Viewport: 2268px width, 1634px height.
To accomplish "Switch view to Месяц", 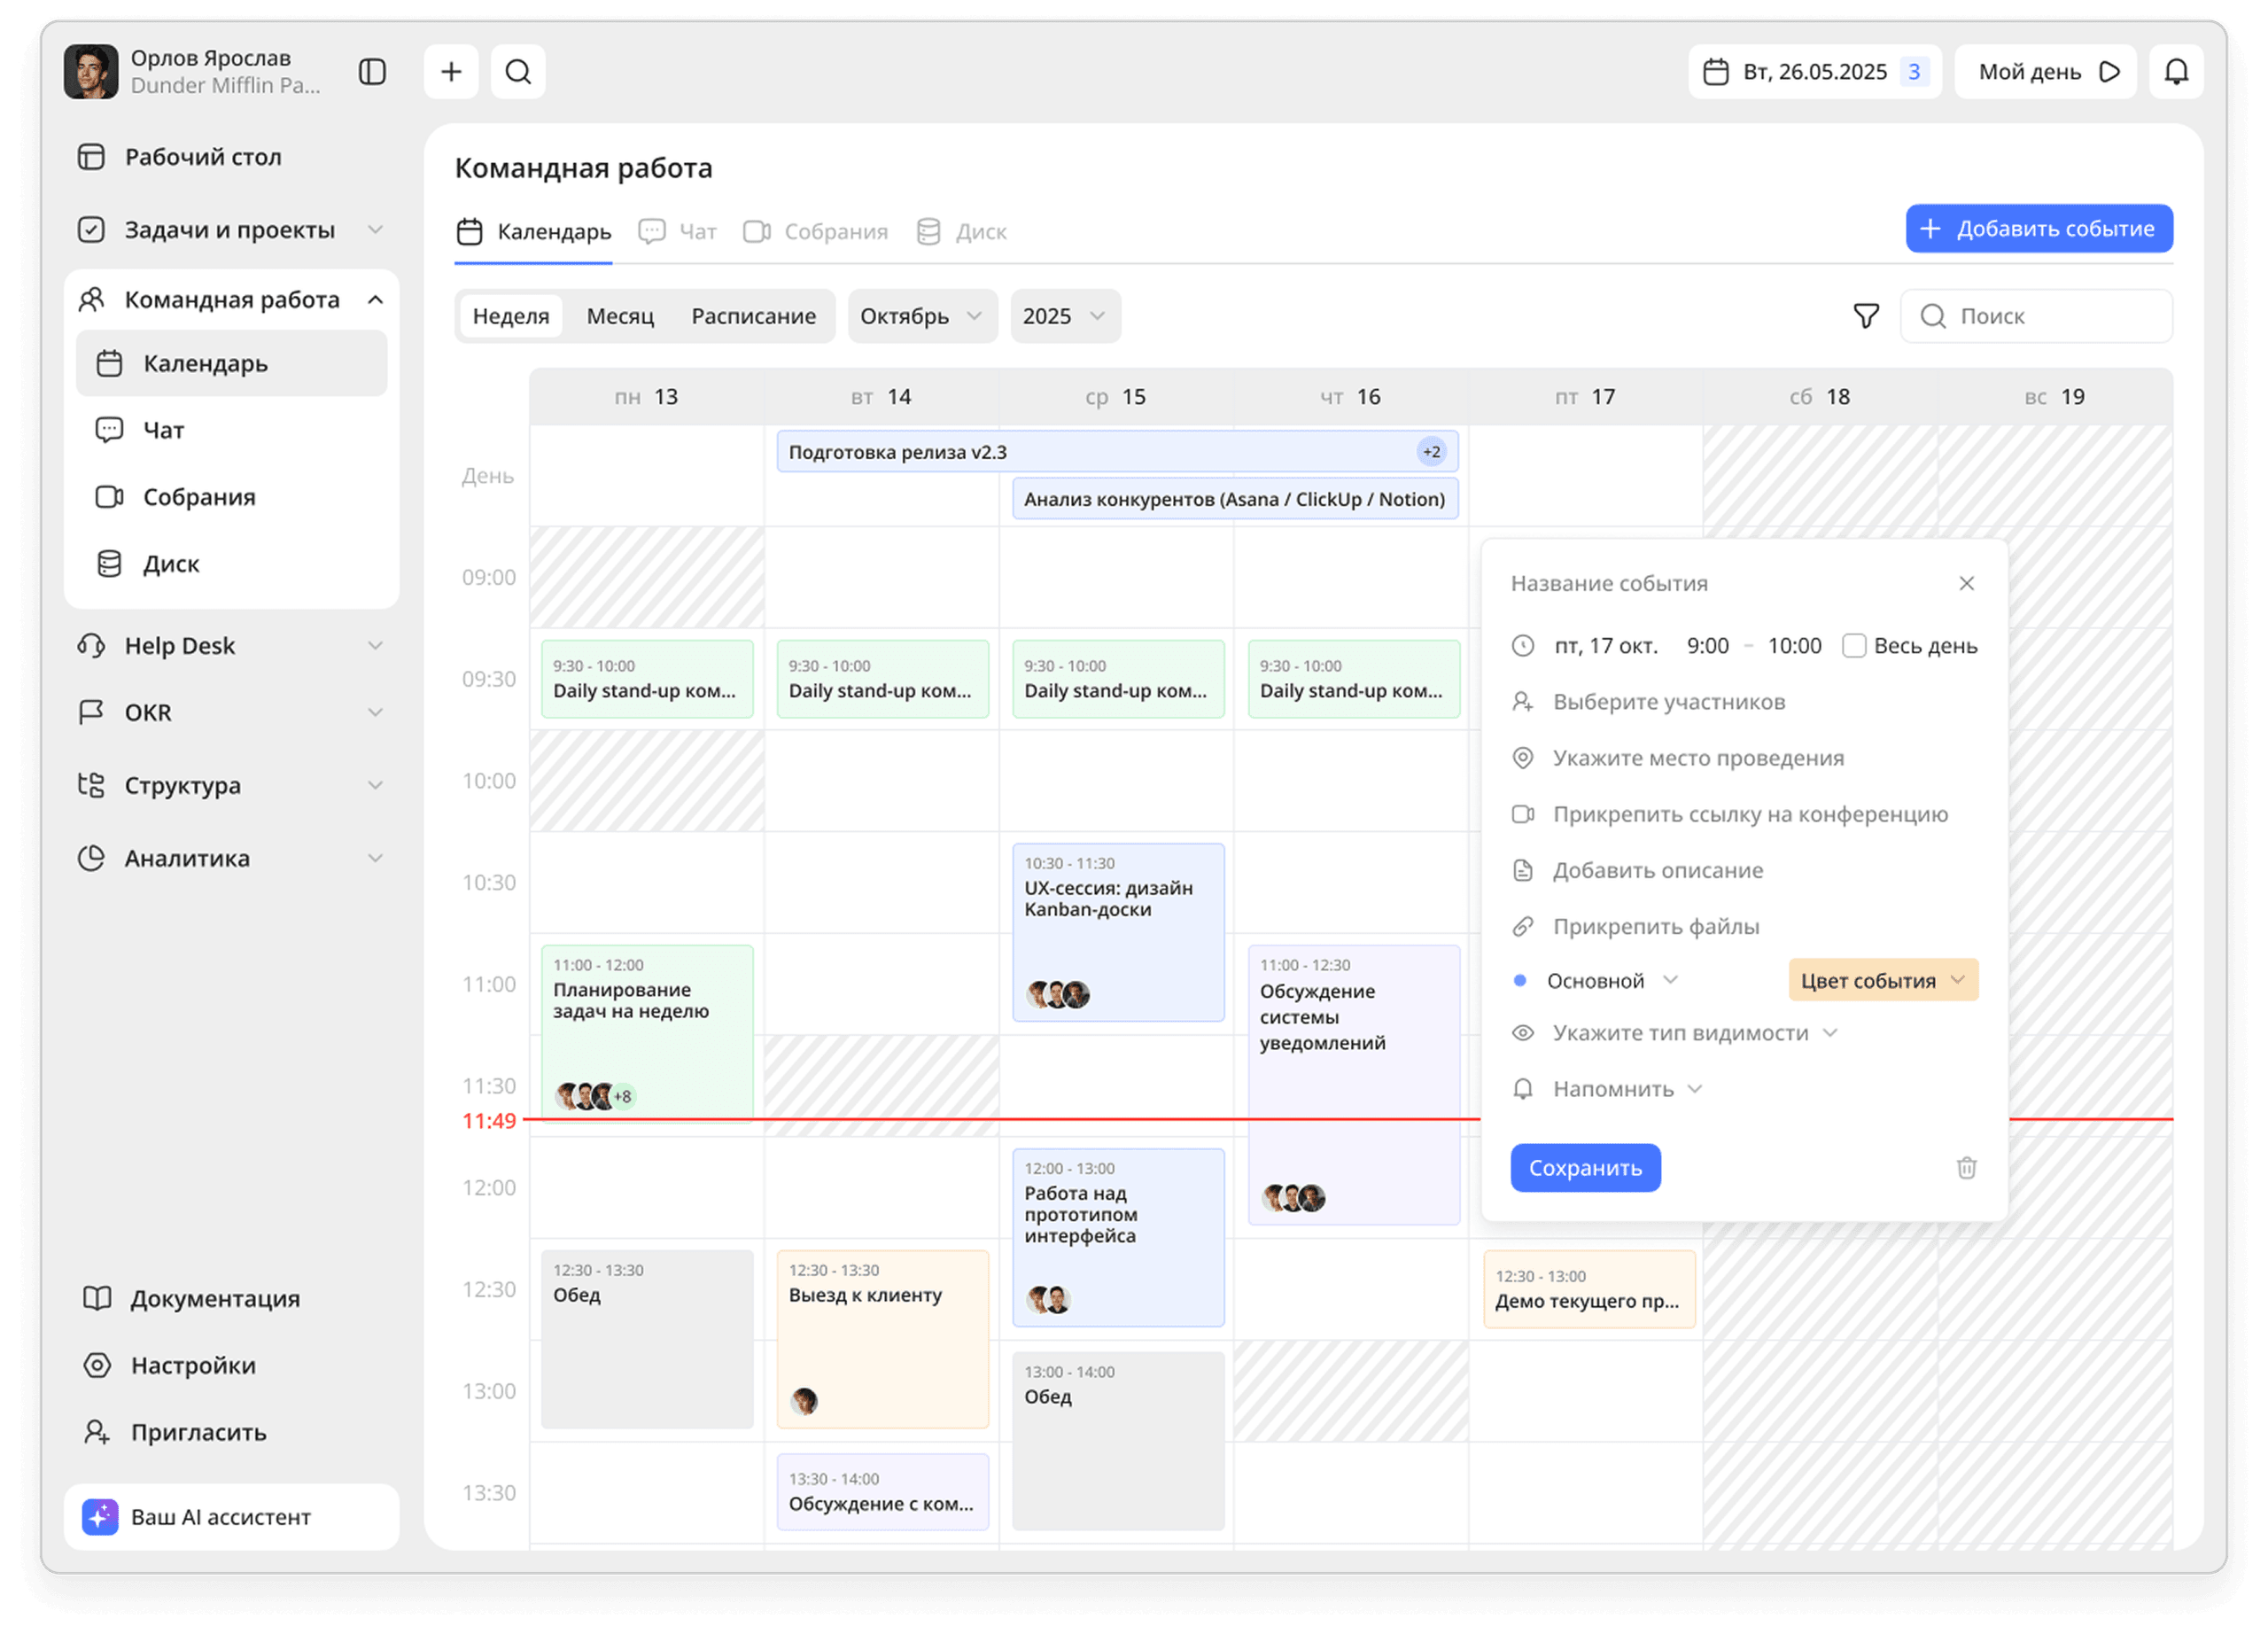I will [620, 316].
